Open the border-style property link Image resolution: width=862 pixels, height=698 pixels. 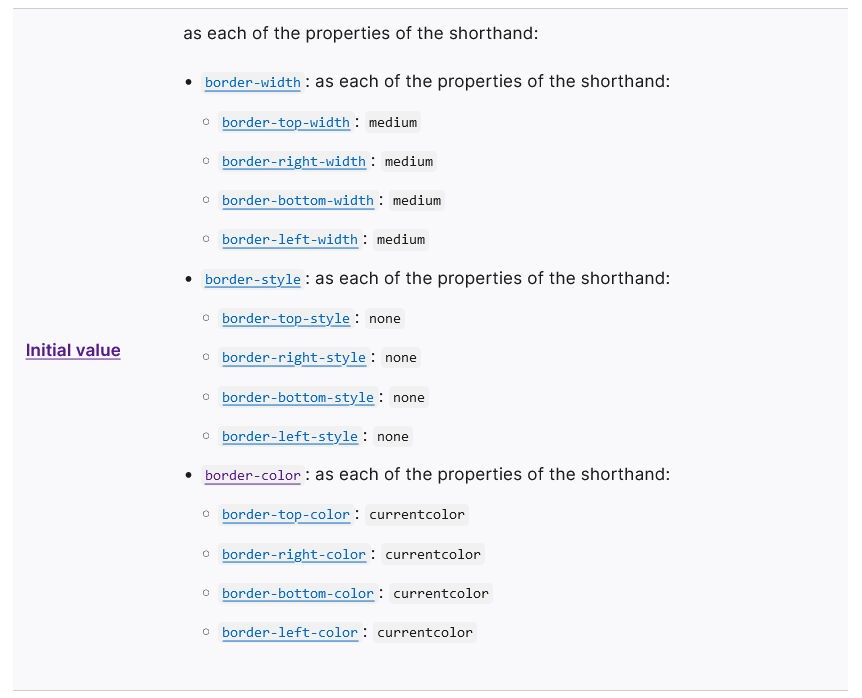point(253,279)
